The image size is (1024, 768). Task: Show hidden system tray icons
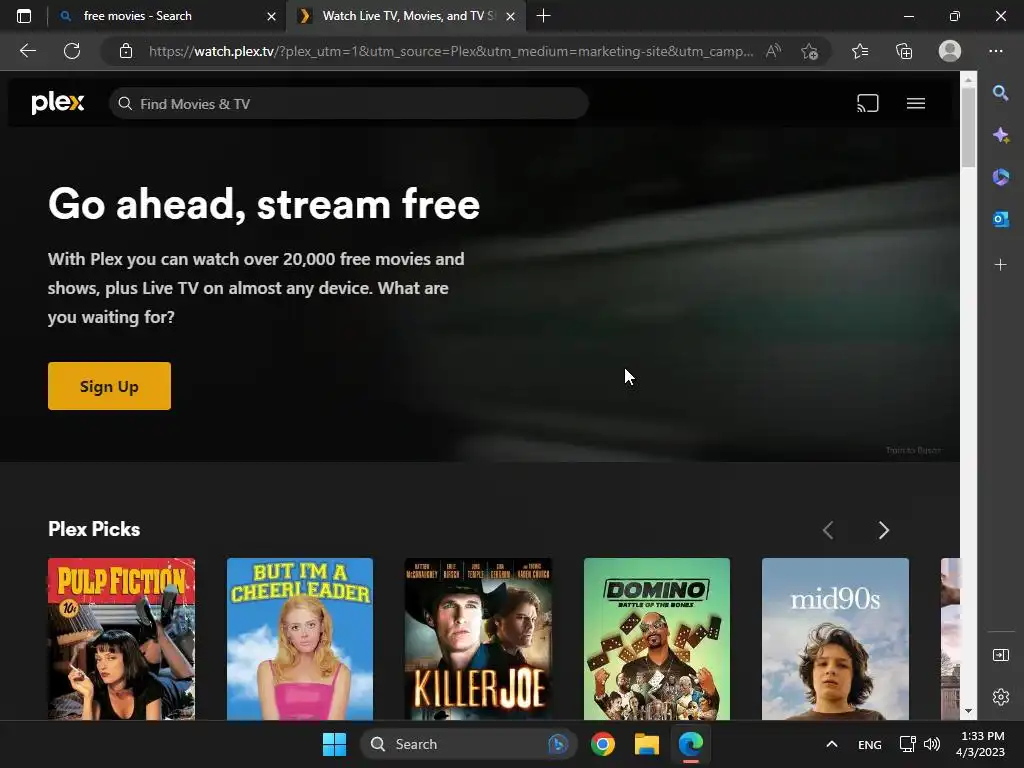(831, 744)
